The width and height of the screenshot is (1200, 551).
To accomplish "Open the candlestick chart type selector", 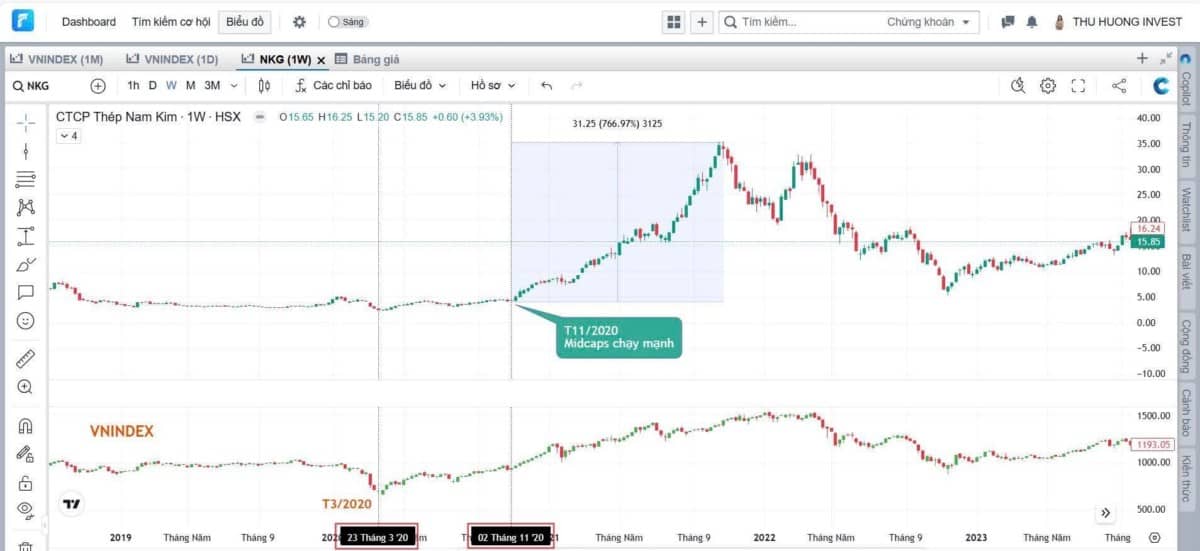I will 266,86.
